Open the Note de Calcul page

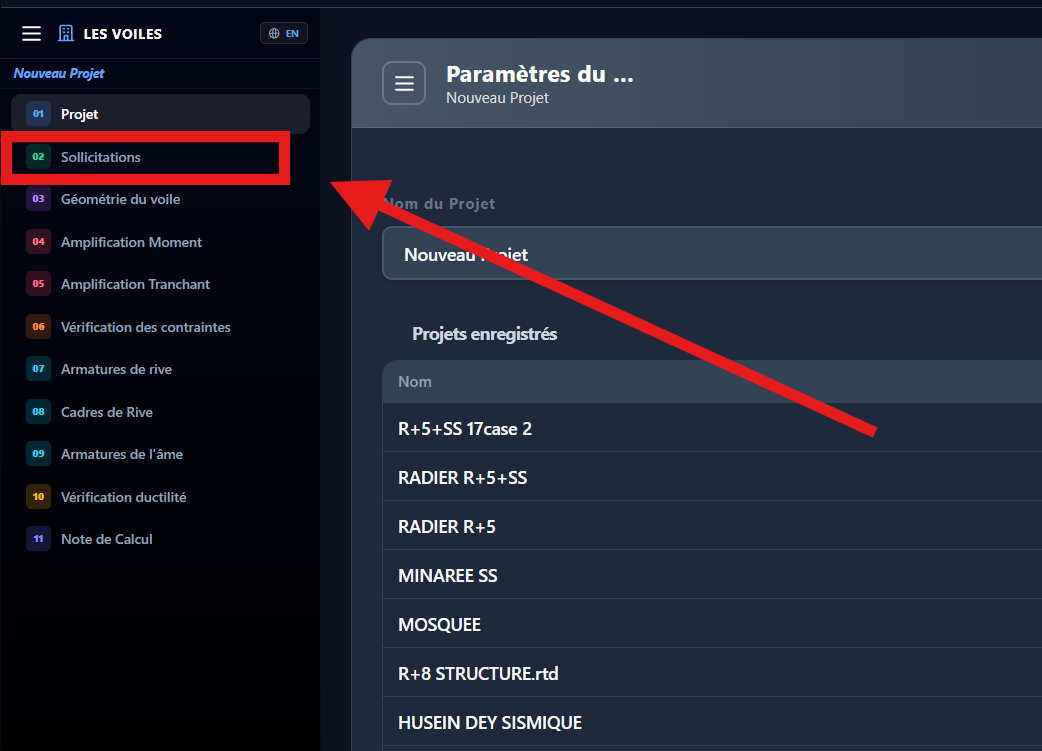click(x=106, y=539)
